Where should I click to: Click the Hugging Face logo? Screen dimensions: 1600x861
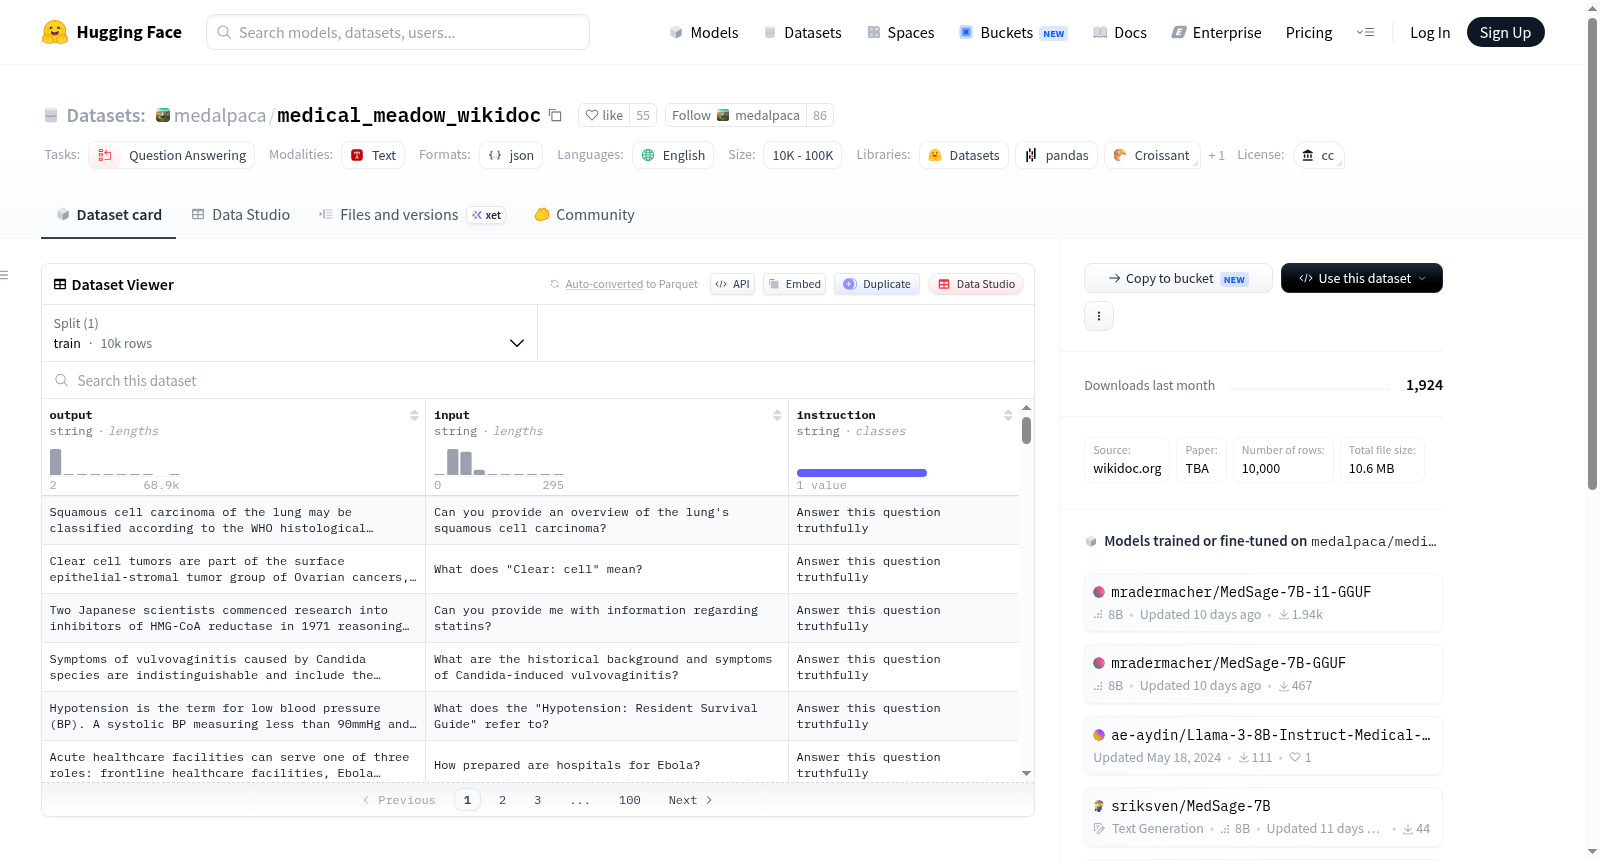(112, 32)
